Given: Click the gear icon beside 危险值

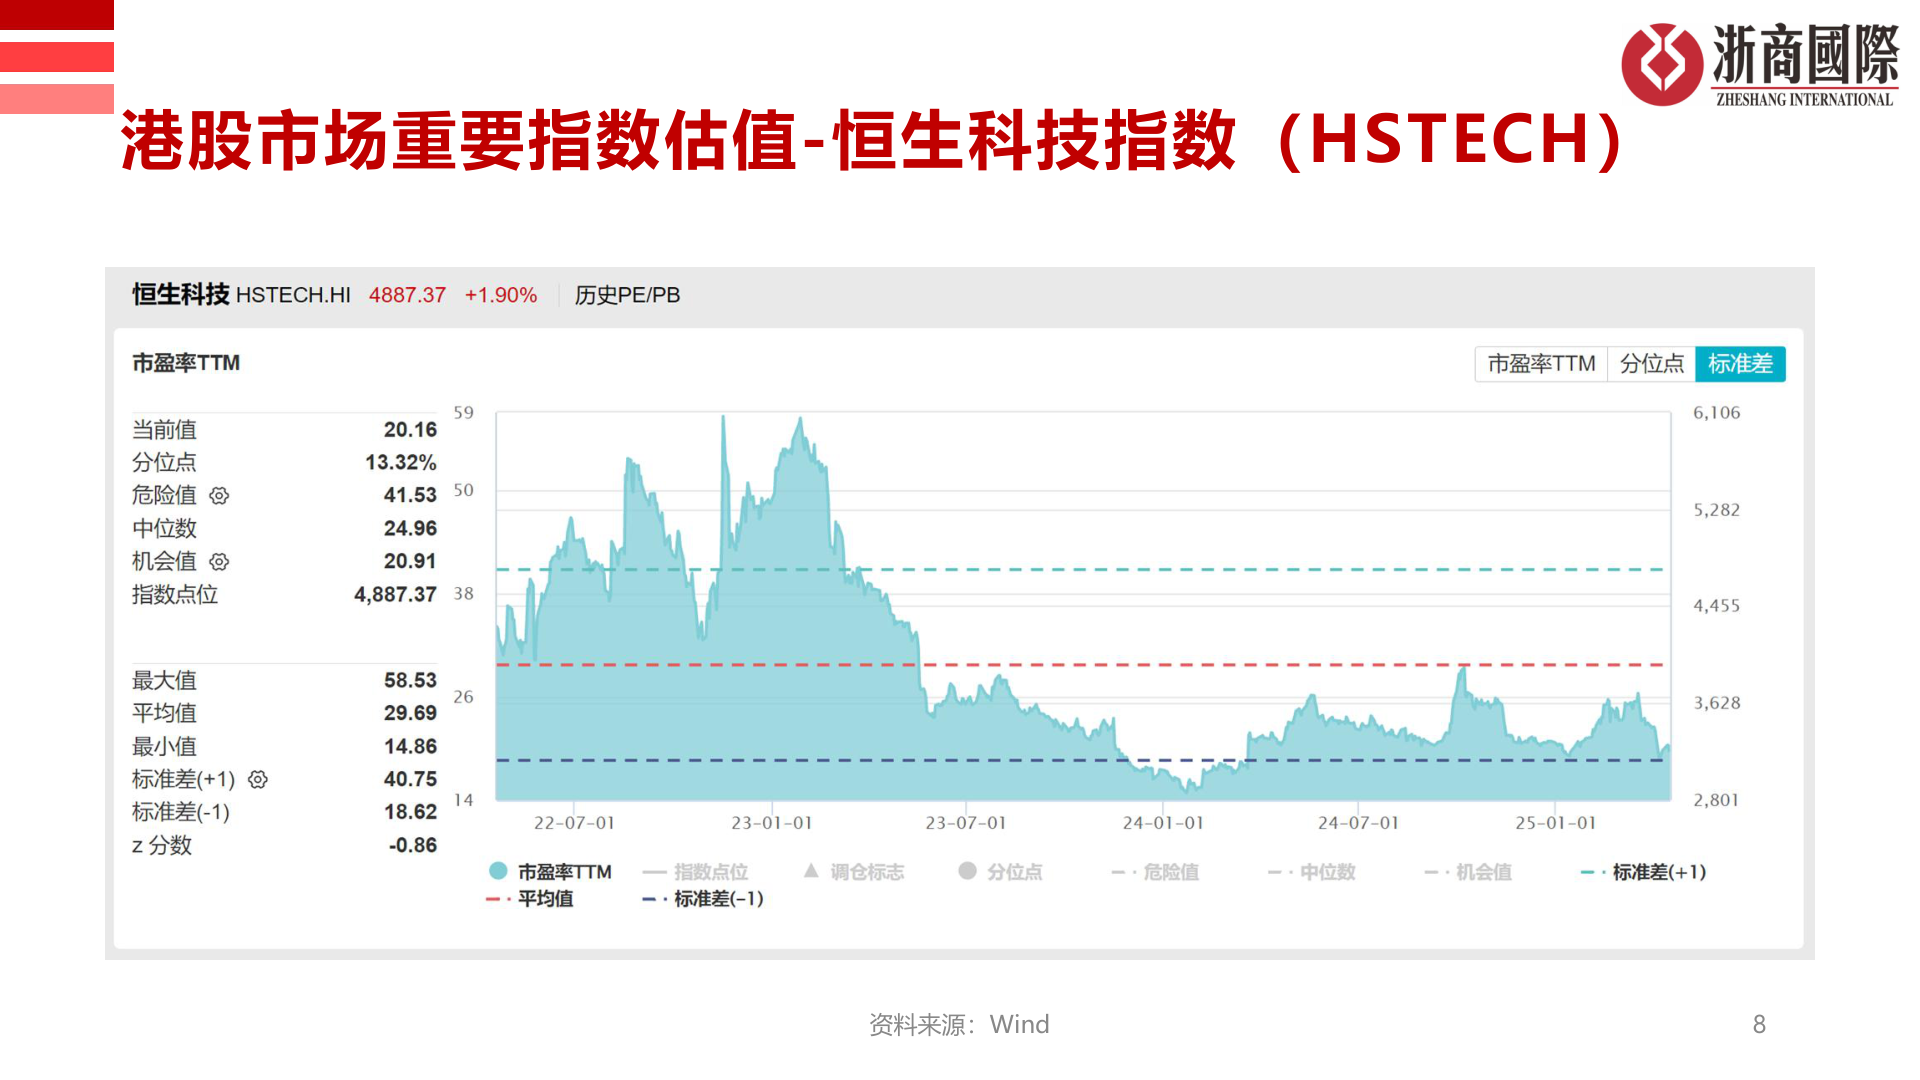Looking at the screenshot, I should coord(219,495).
